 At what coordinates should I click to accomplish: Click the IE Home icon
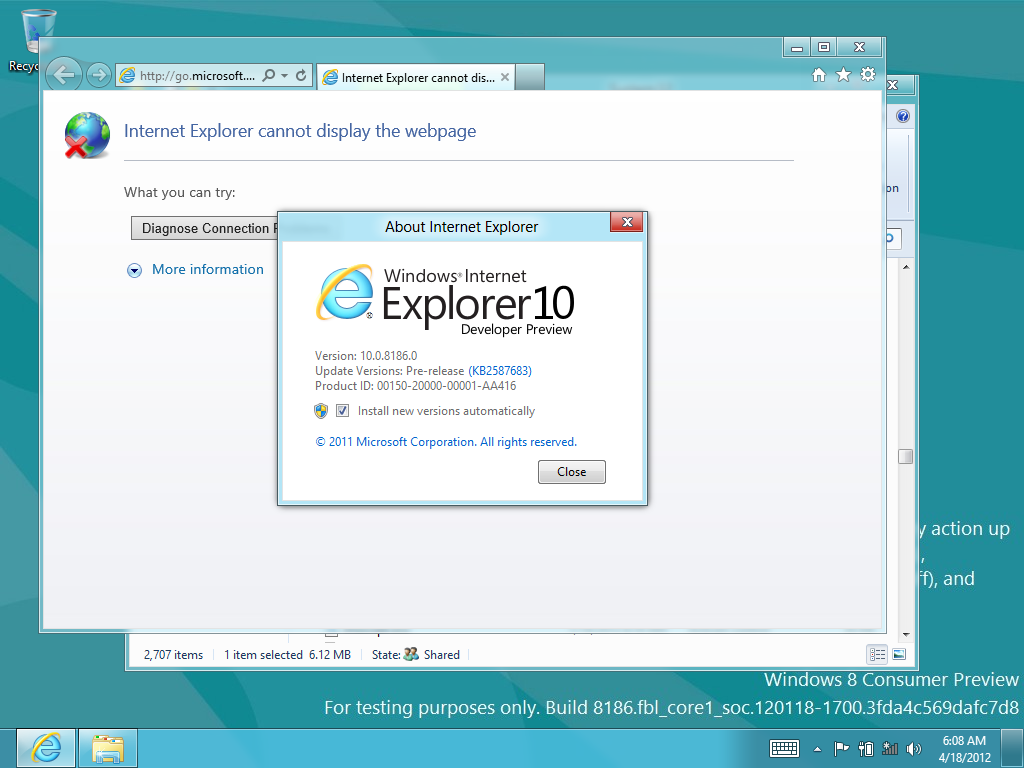(819, 75)
